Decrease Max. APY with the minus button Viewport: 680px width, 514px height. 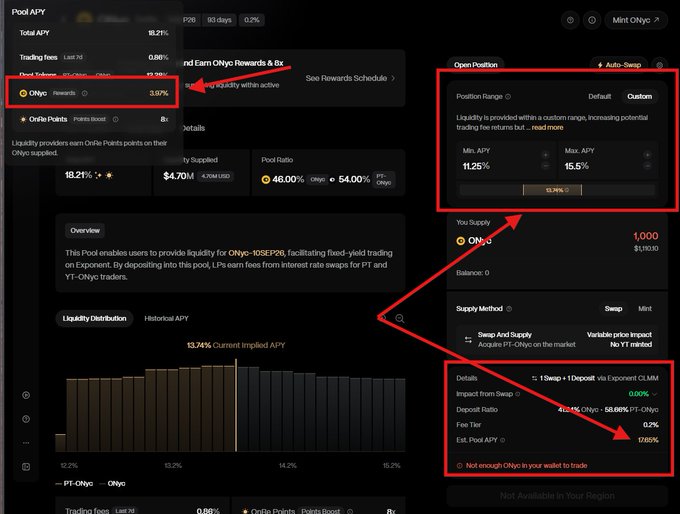click(647, 166)
